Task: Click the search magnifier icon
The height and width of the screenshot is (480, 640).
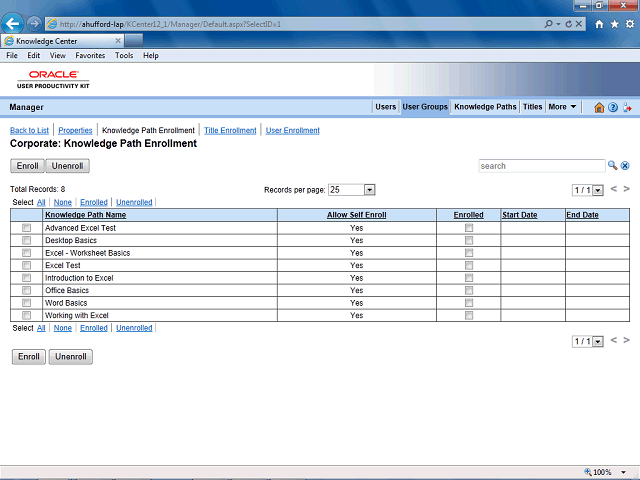Action: point(612,165)
